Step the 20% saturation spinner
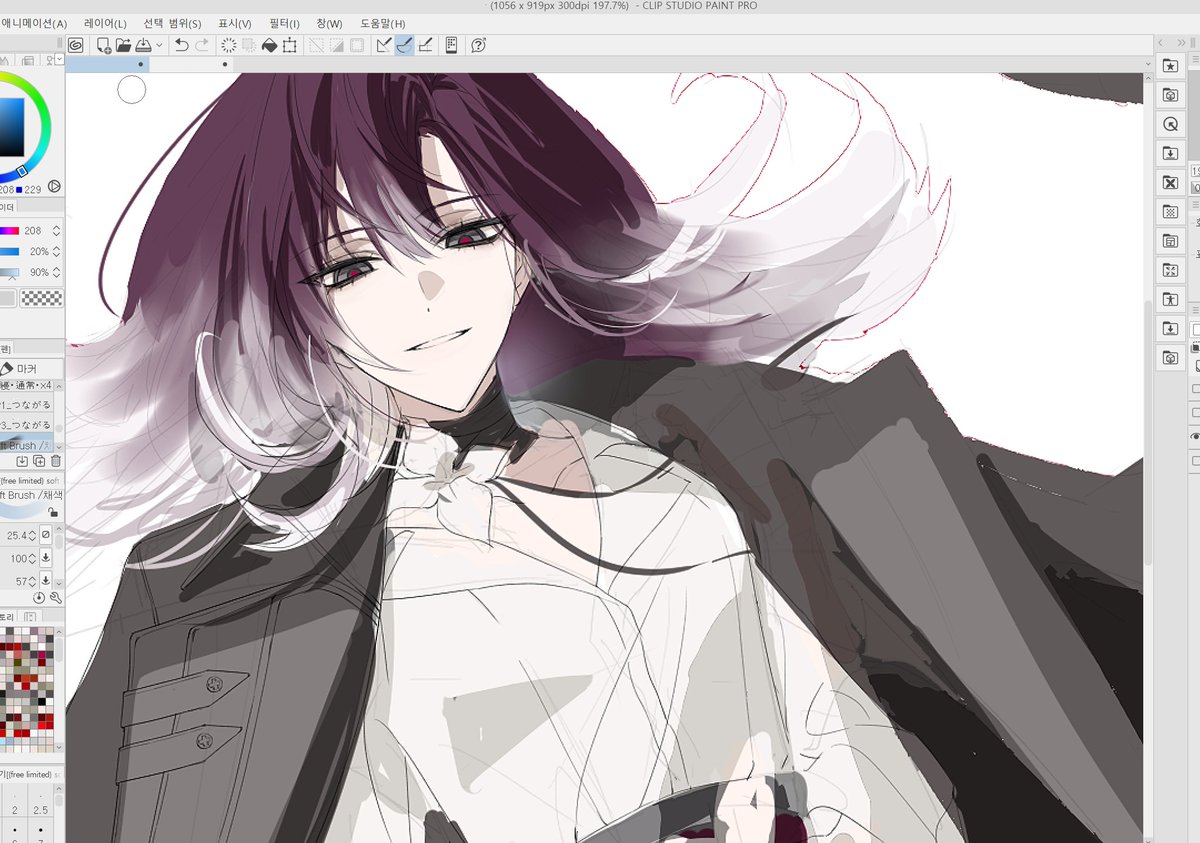This screenshot has height=843, width=1200. click(56, 251)
